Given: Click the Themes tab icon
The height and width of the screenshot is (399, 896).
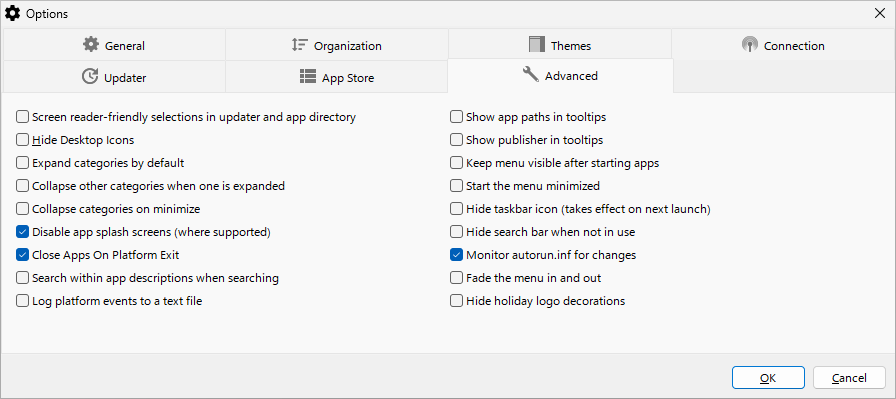Looking at the screenshot, I should tap(537, 45).
